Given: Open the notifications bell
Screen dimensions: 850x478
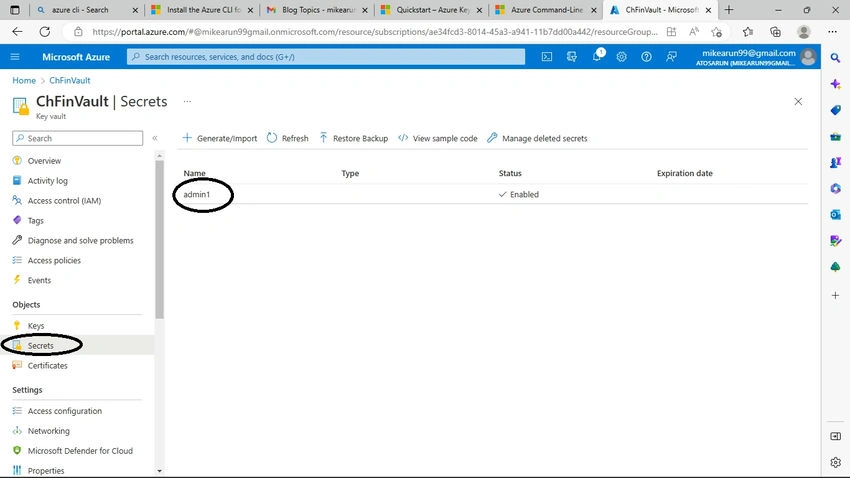Looking at the screenshot, I should pos(597,56).
